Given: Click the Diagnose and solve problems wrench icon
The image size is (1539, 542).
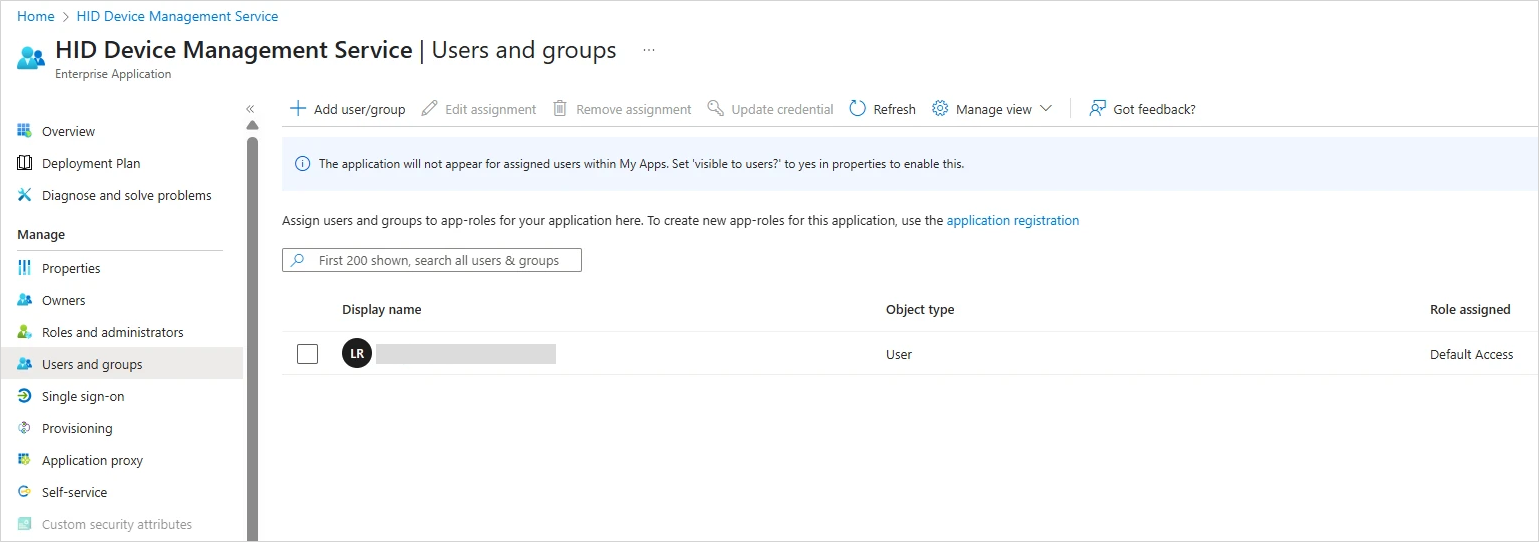Looking at the screenshot, I should coord(25,195).
